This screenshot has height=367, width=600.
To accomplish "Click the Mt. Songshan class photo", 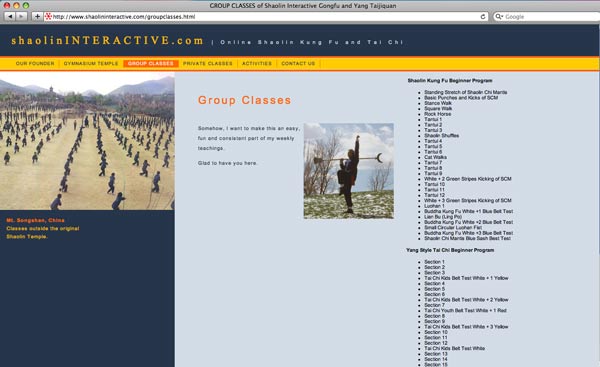I will 87,141.
